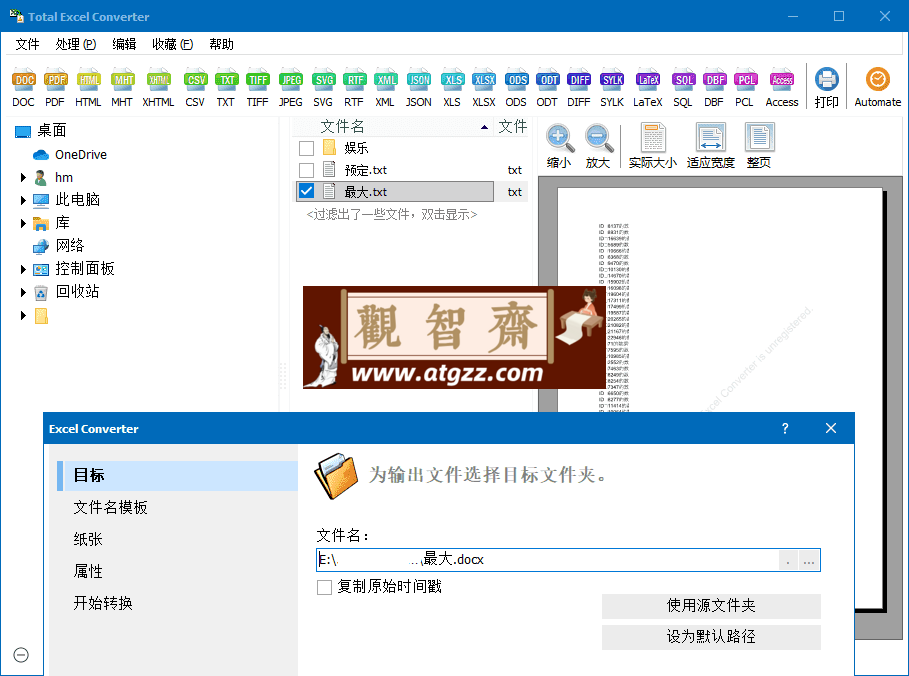Click PCL format icon
Screen dimensions: 909x676
pos(745,80)
